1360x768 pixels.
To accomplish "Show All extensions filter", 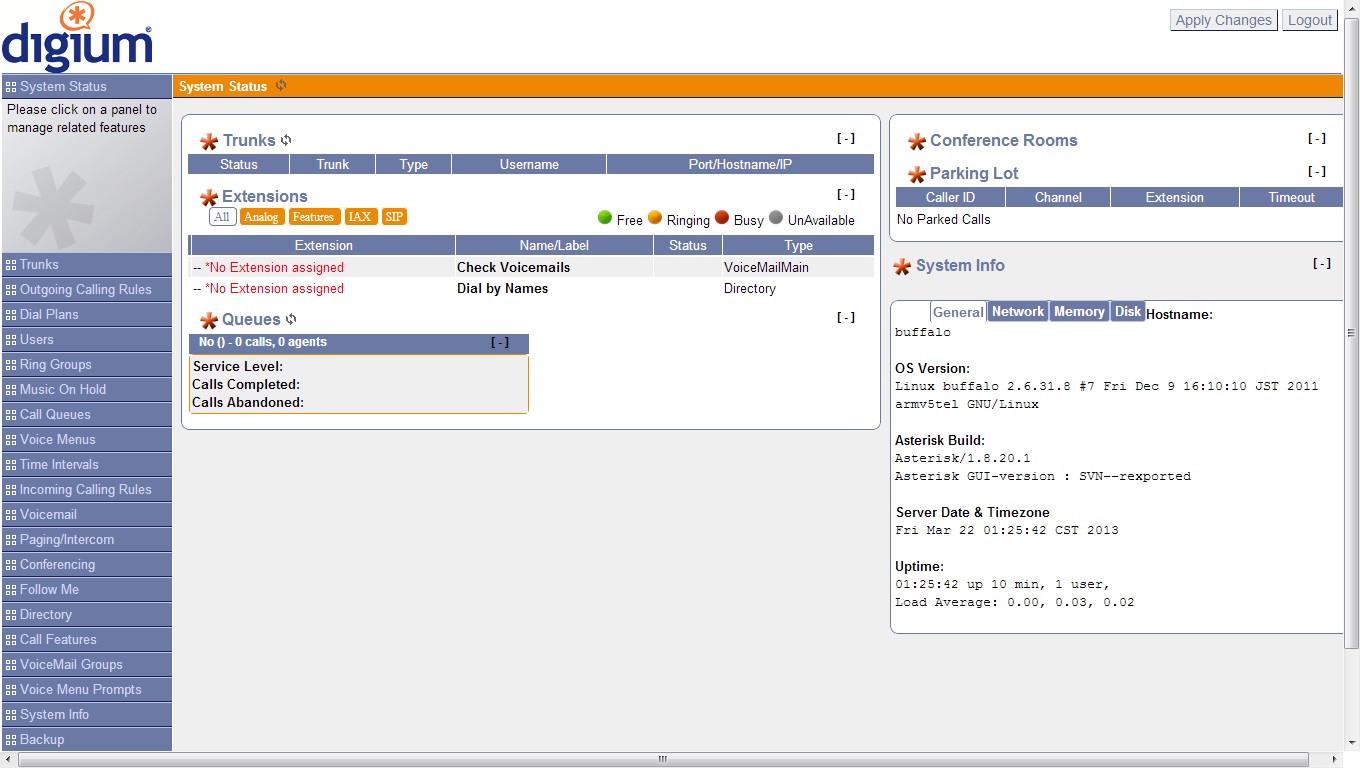I will 222,217.
